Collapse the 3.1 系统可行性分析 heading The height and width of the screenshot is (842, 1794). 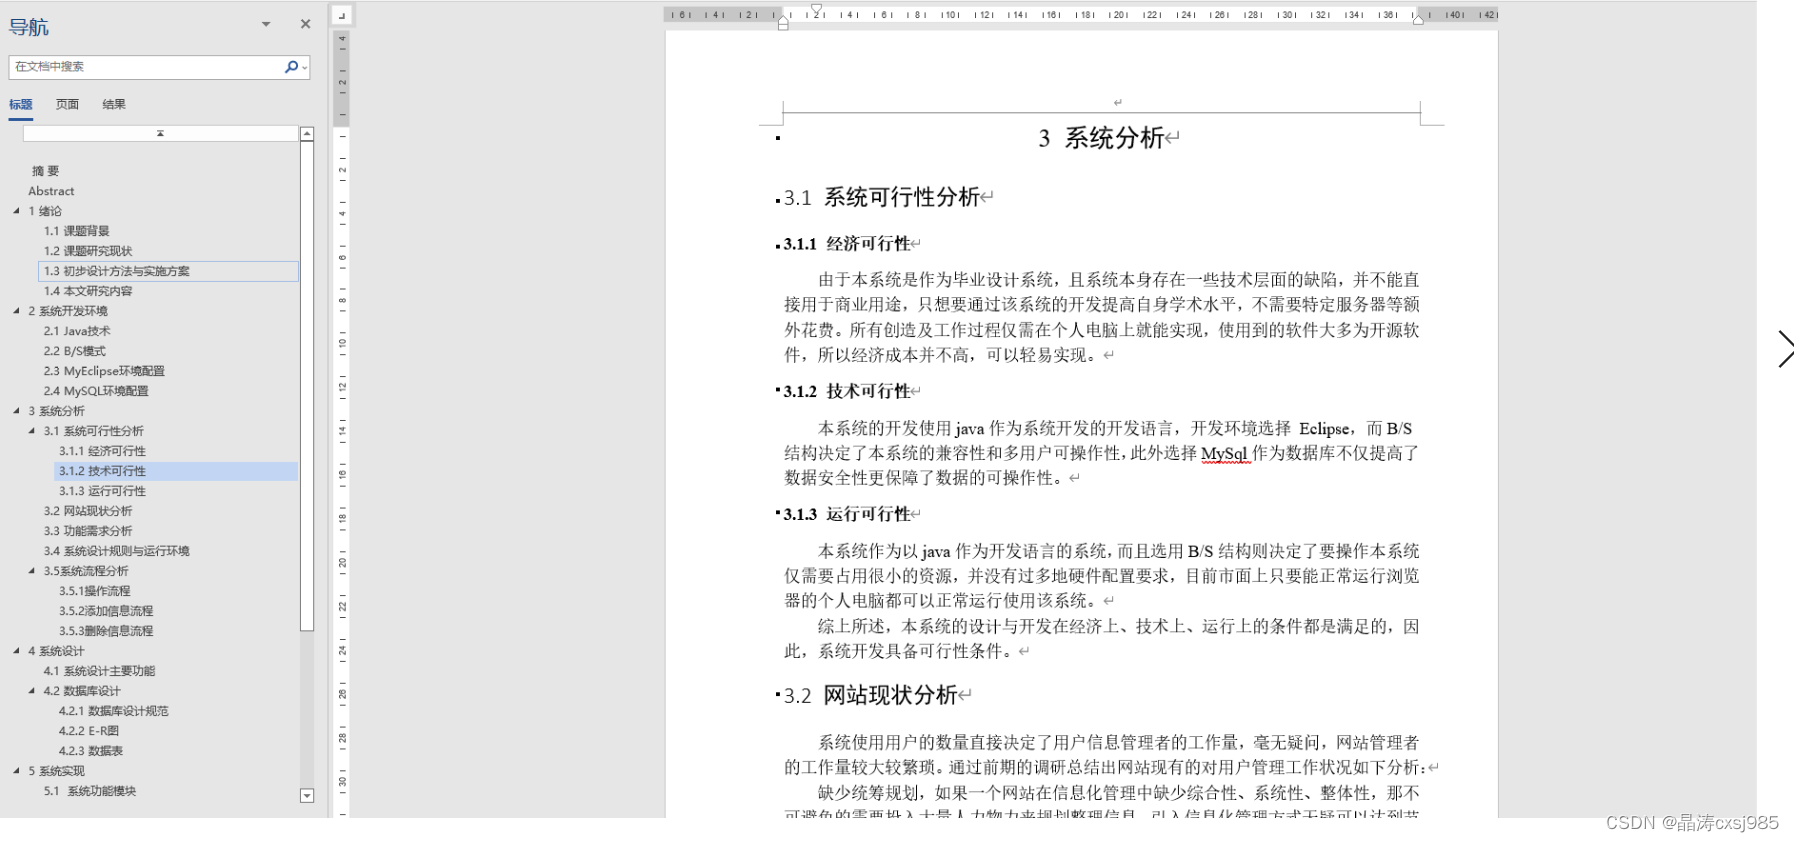[32, 431]
